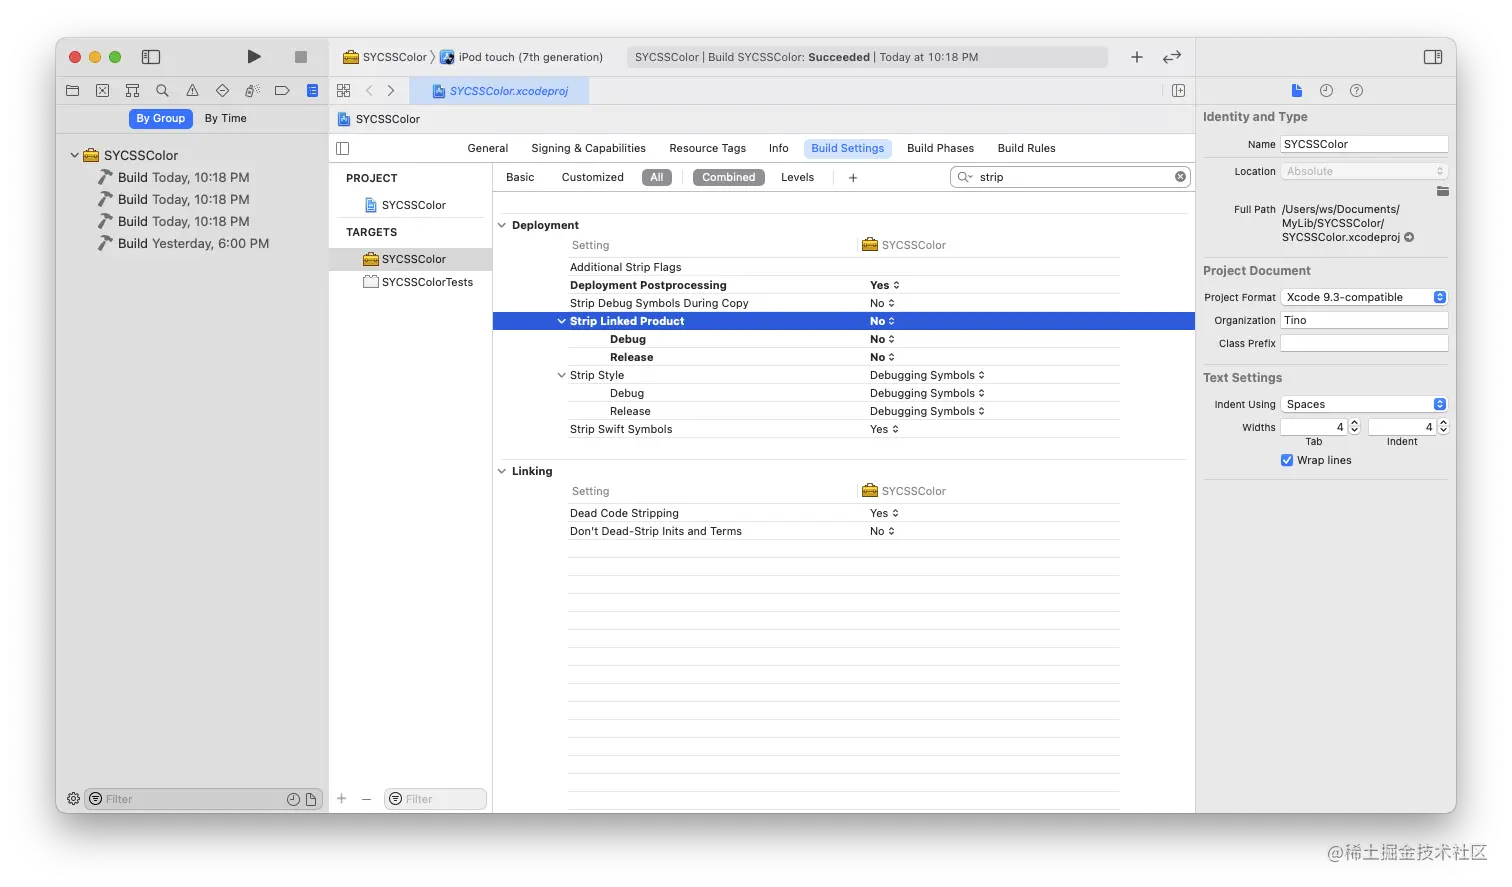This screenshot has width=1512, height=887.
Task: Open Signing & Capabilities tab
Action: (588, 148)
